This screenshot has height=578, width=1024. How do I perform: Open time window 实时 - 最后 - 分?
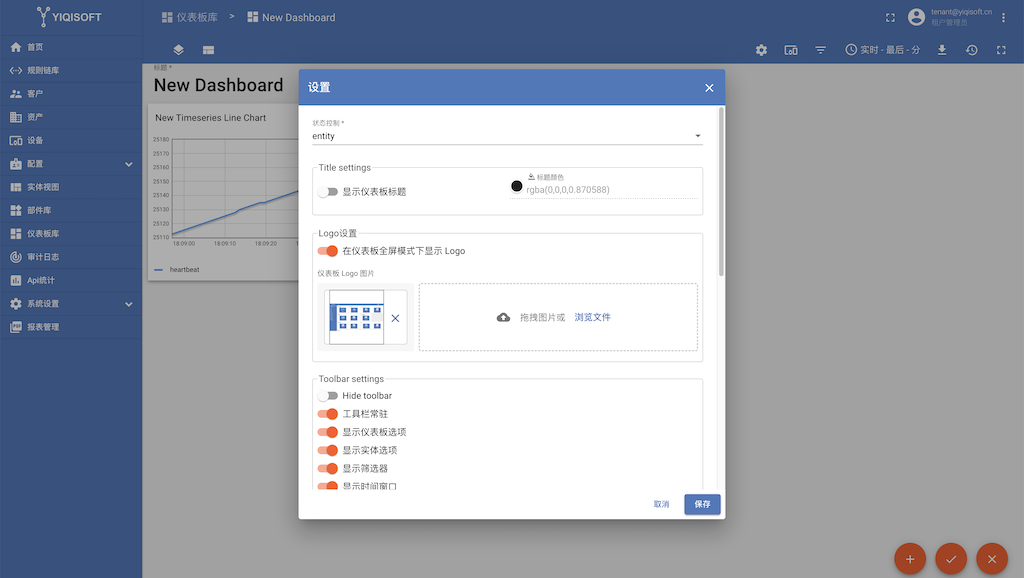[882, 50]
